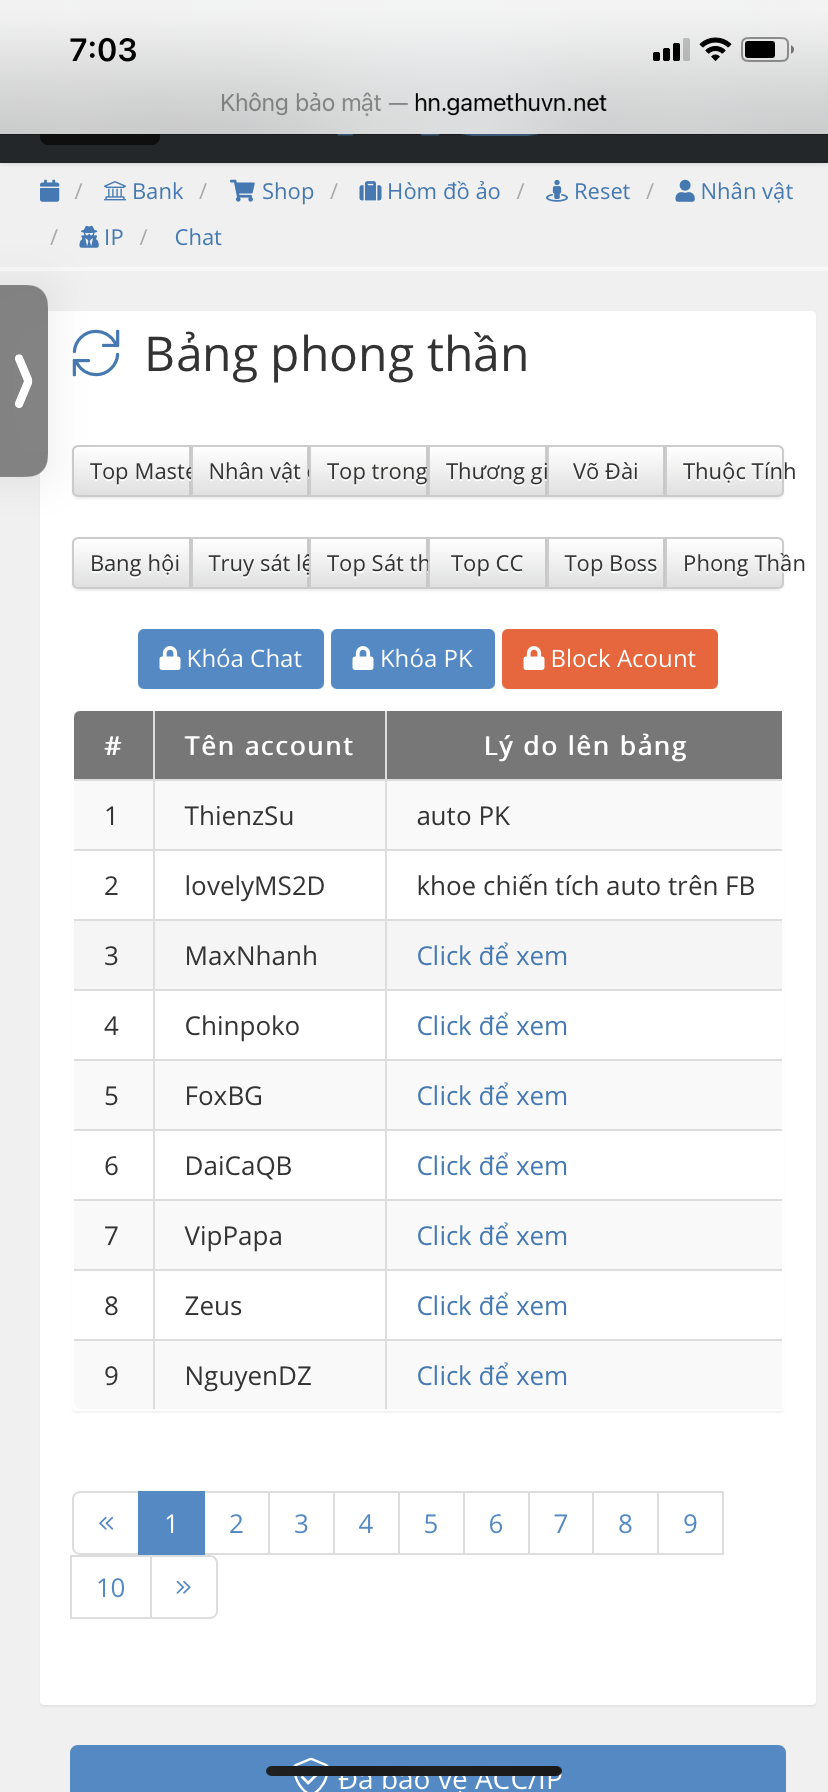The height and width of the screenshot is (1792, 828).
Task: View reason for MaxNhanh entry
Action: coord(492,956)
